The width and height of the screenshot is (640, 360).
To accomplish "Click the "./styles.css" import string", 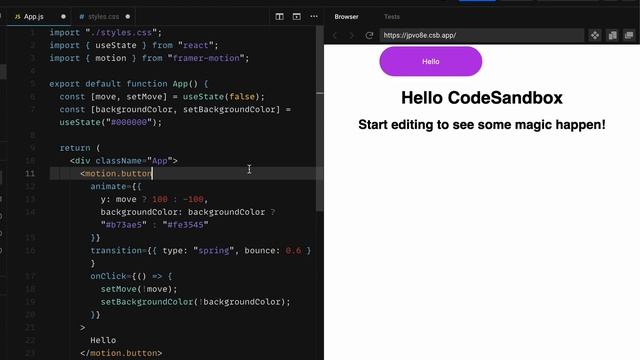I will [x=121, y=33].
